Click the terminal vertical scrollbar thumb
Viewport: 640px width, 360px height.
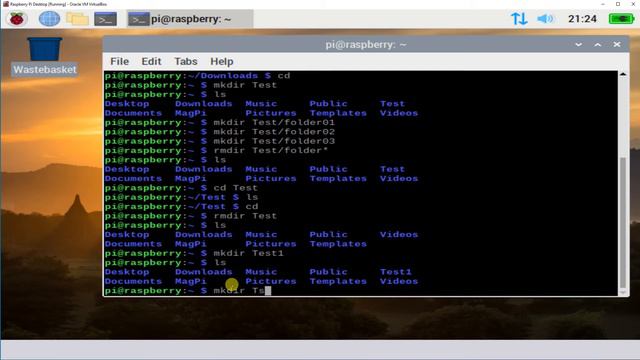(623, 222)
